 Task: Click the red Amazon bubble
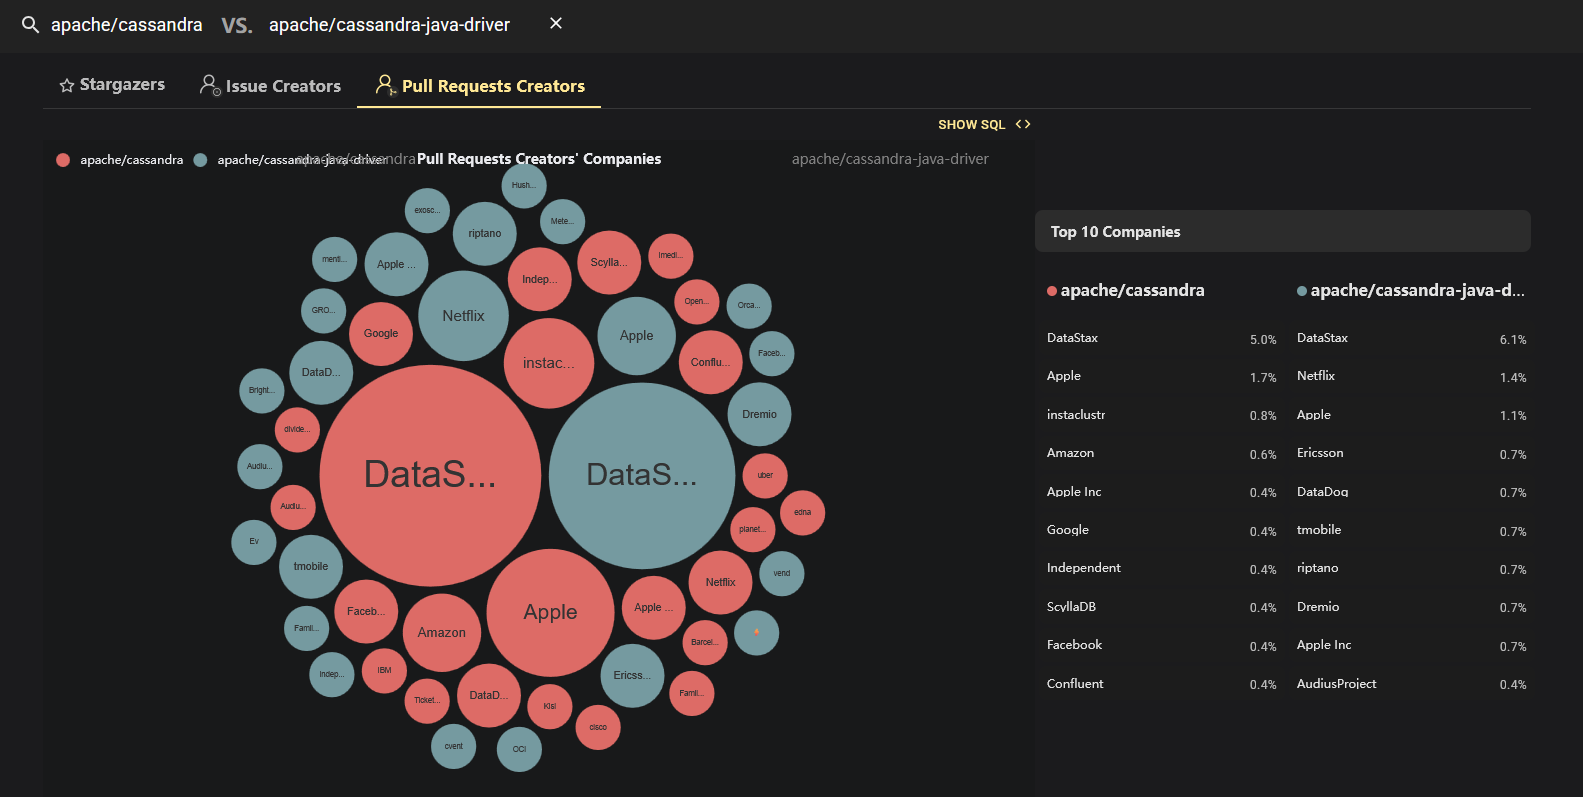(x=442, y=633)
